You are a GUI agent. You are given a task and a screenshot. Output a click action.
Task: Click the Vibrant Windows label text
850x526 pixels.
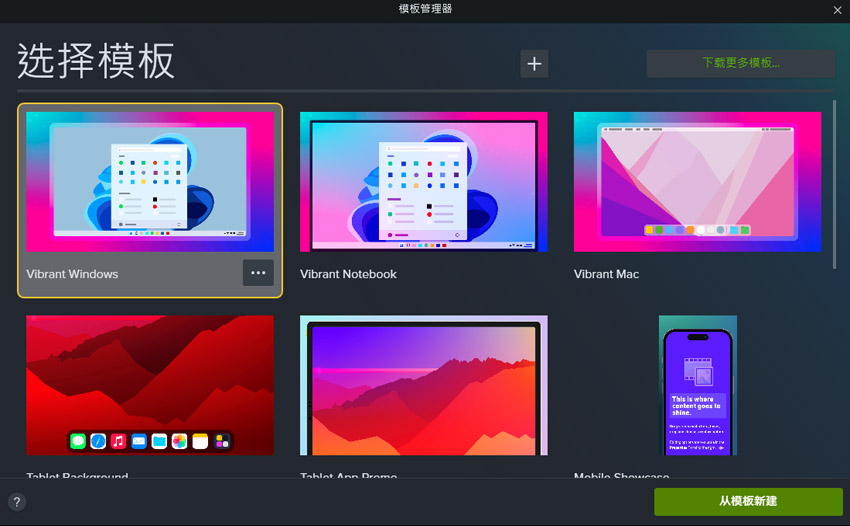72,274
